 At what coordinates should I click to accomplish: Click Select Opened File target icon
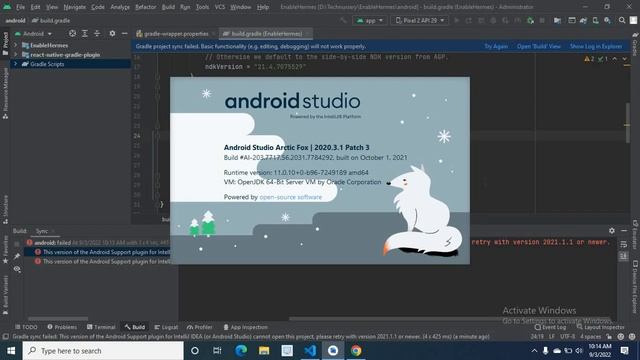72,33
